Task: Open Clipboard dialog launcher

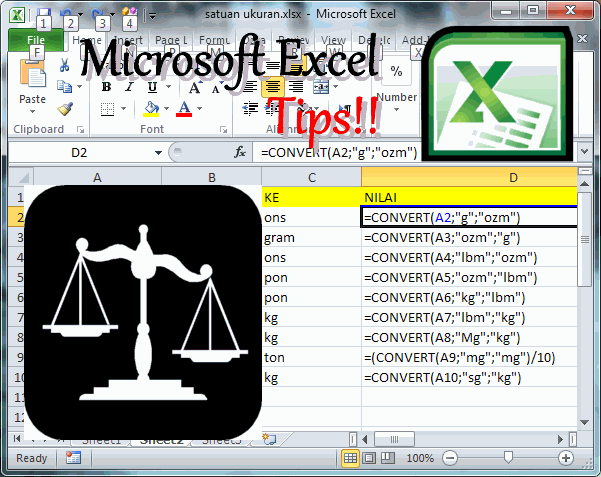Action: pyautogui.click(x=80, y=130)
